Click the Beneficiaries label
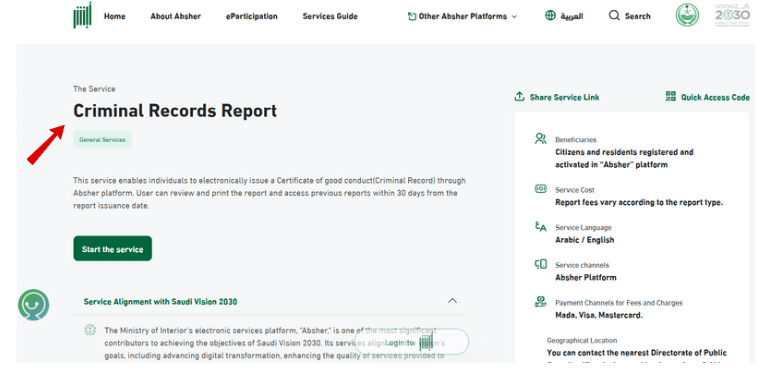Image resolution: width=763 pixels, height=371 pixels. [x=576, y=140]
